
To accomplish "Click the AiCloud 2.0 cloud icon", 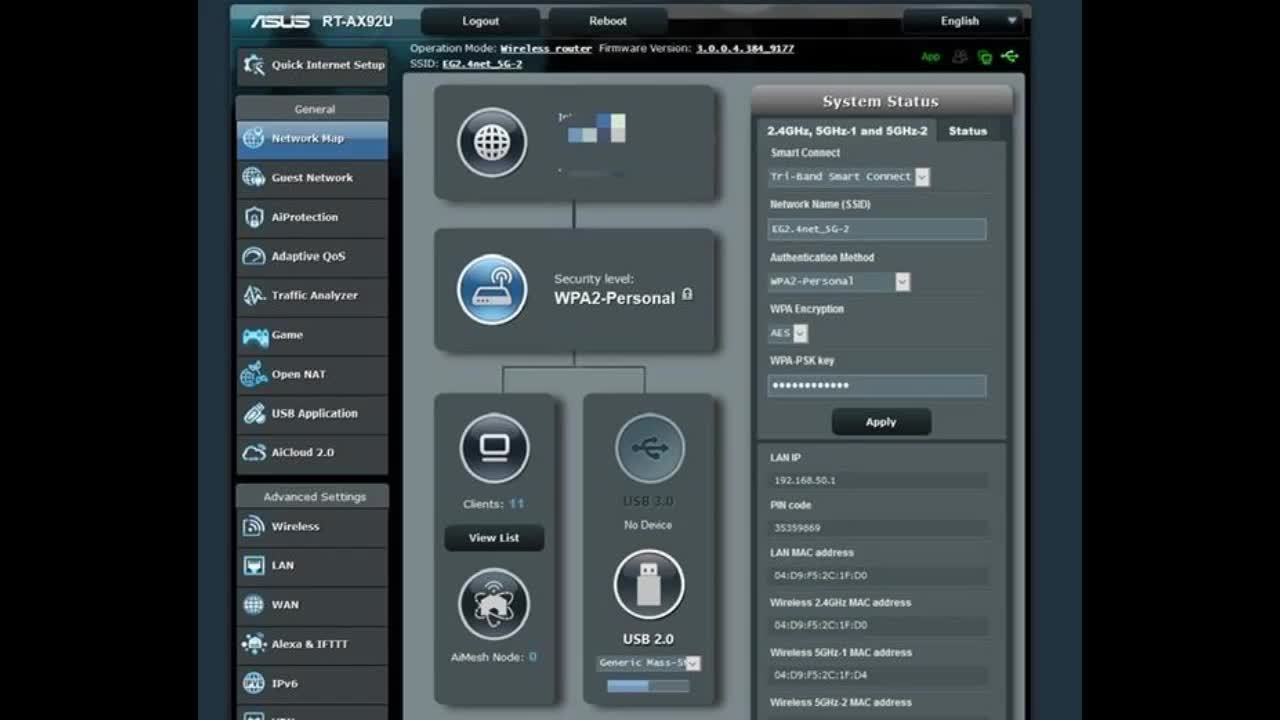I will pos(254,452).
